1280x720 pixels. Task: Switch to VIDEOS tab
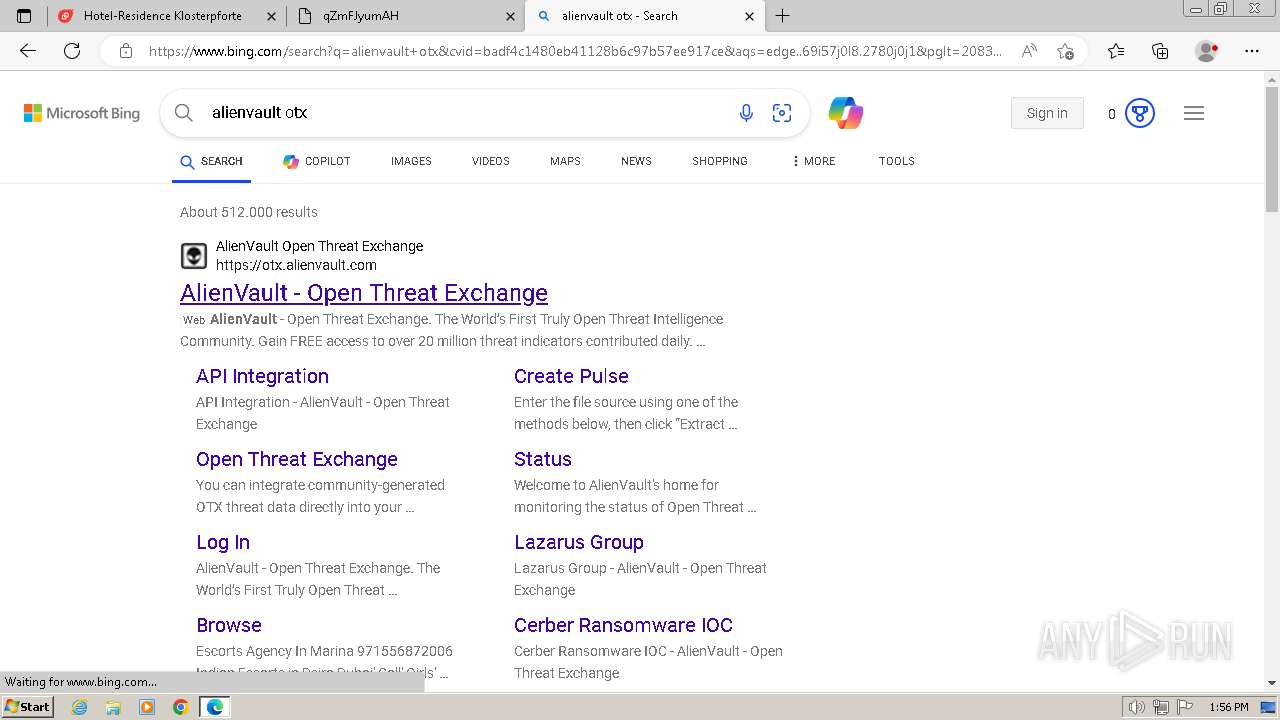[491, 161]
